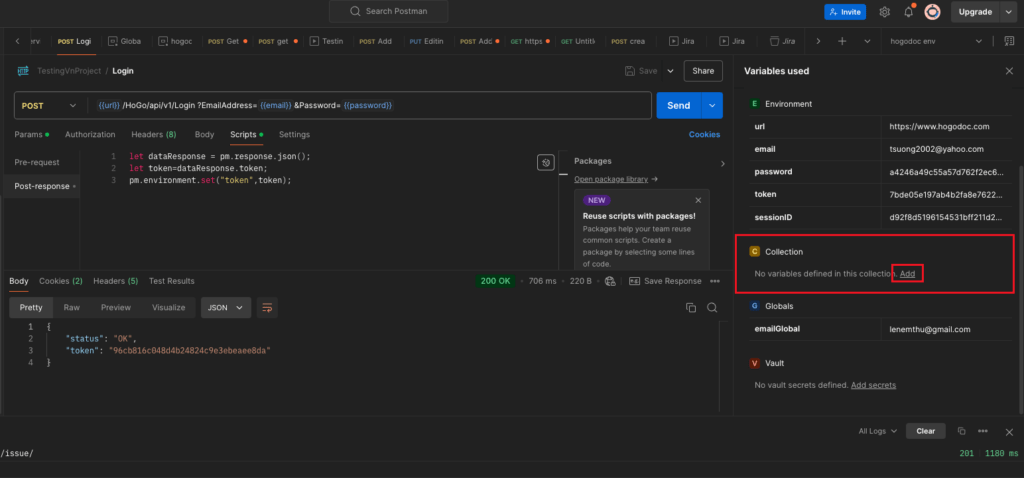Viewport: 1024px width, 478px height.
Task: Expand the Upgrade dropdown arrow
Action: [1008, 12]
